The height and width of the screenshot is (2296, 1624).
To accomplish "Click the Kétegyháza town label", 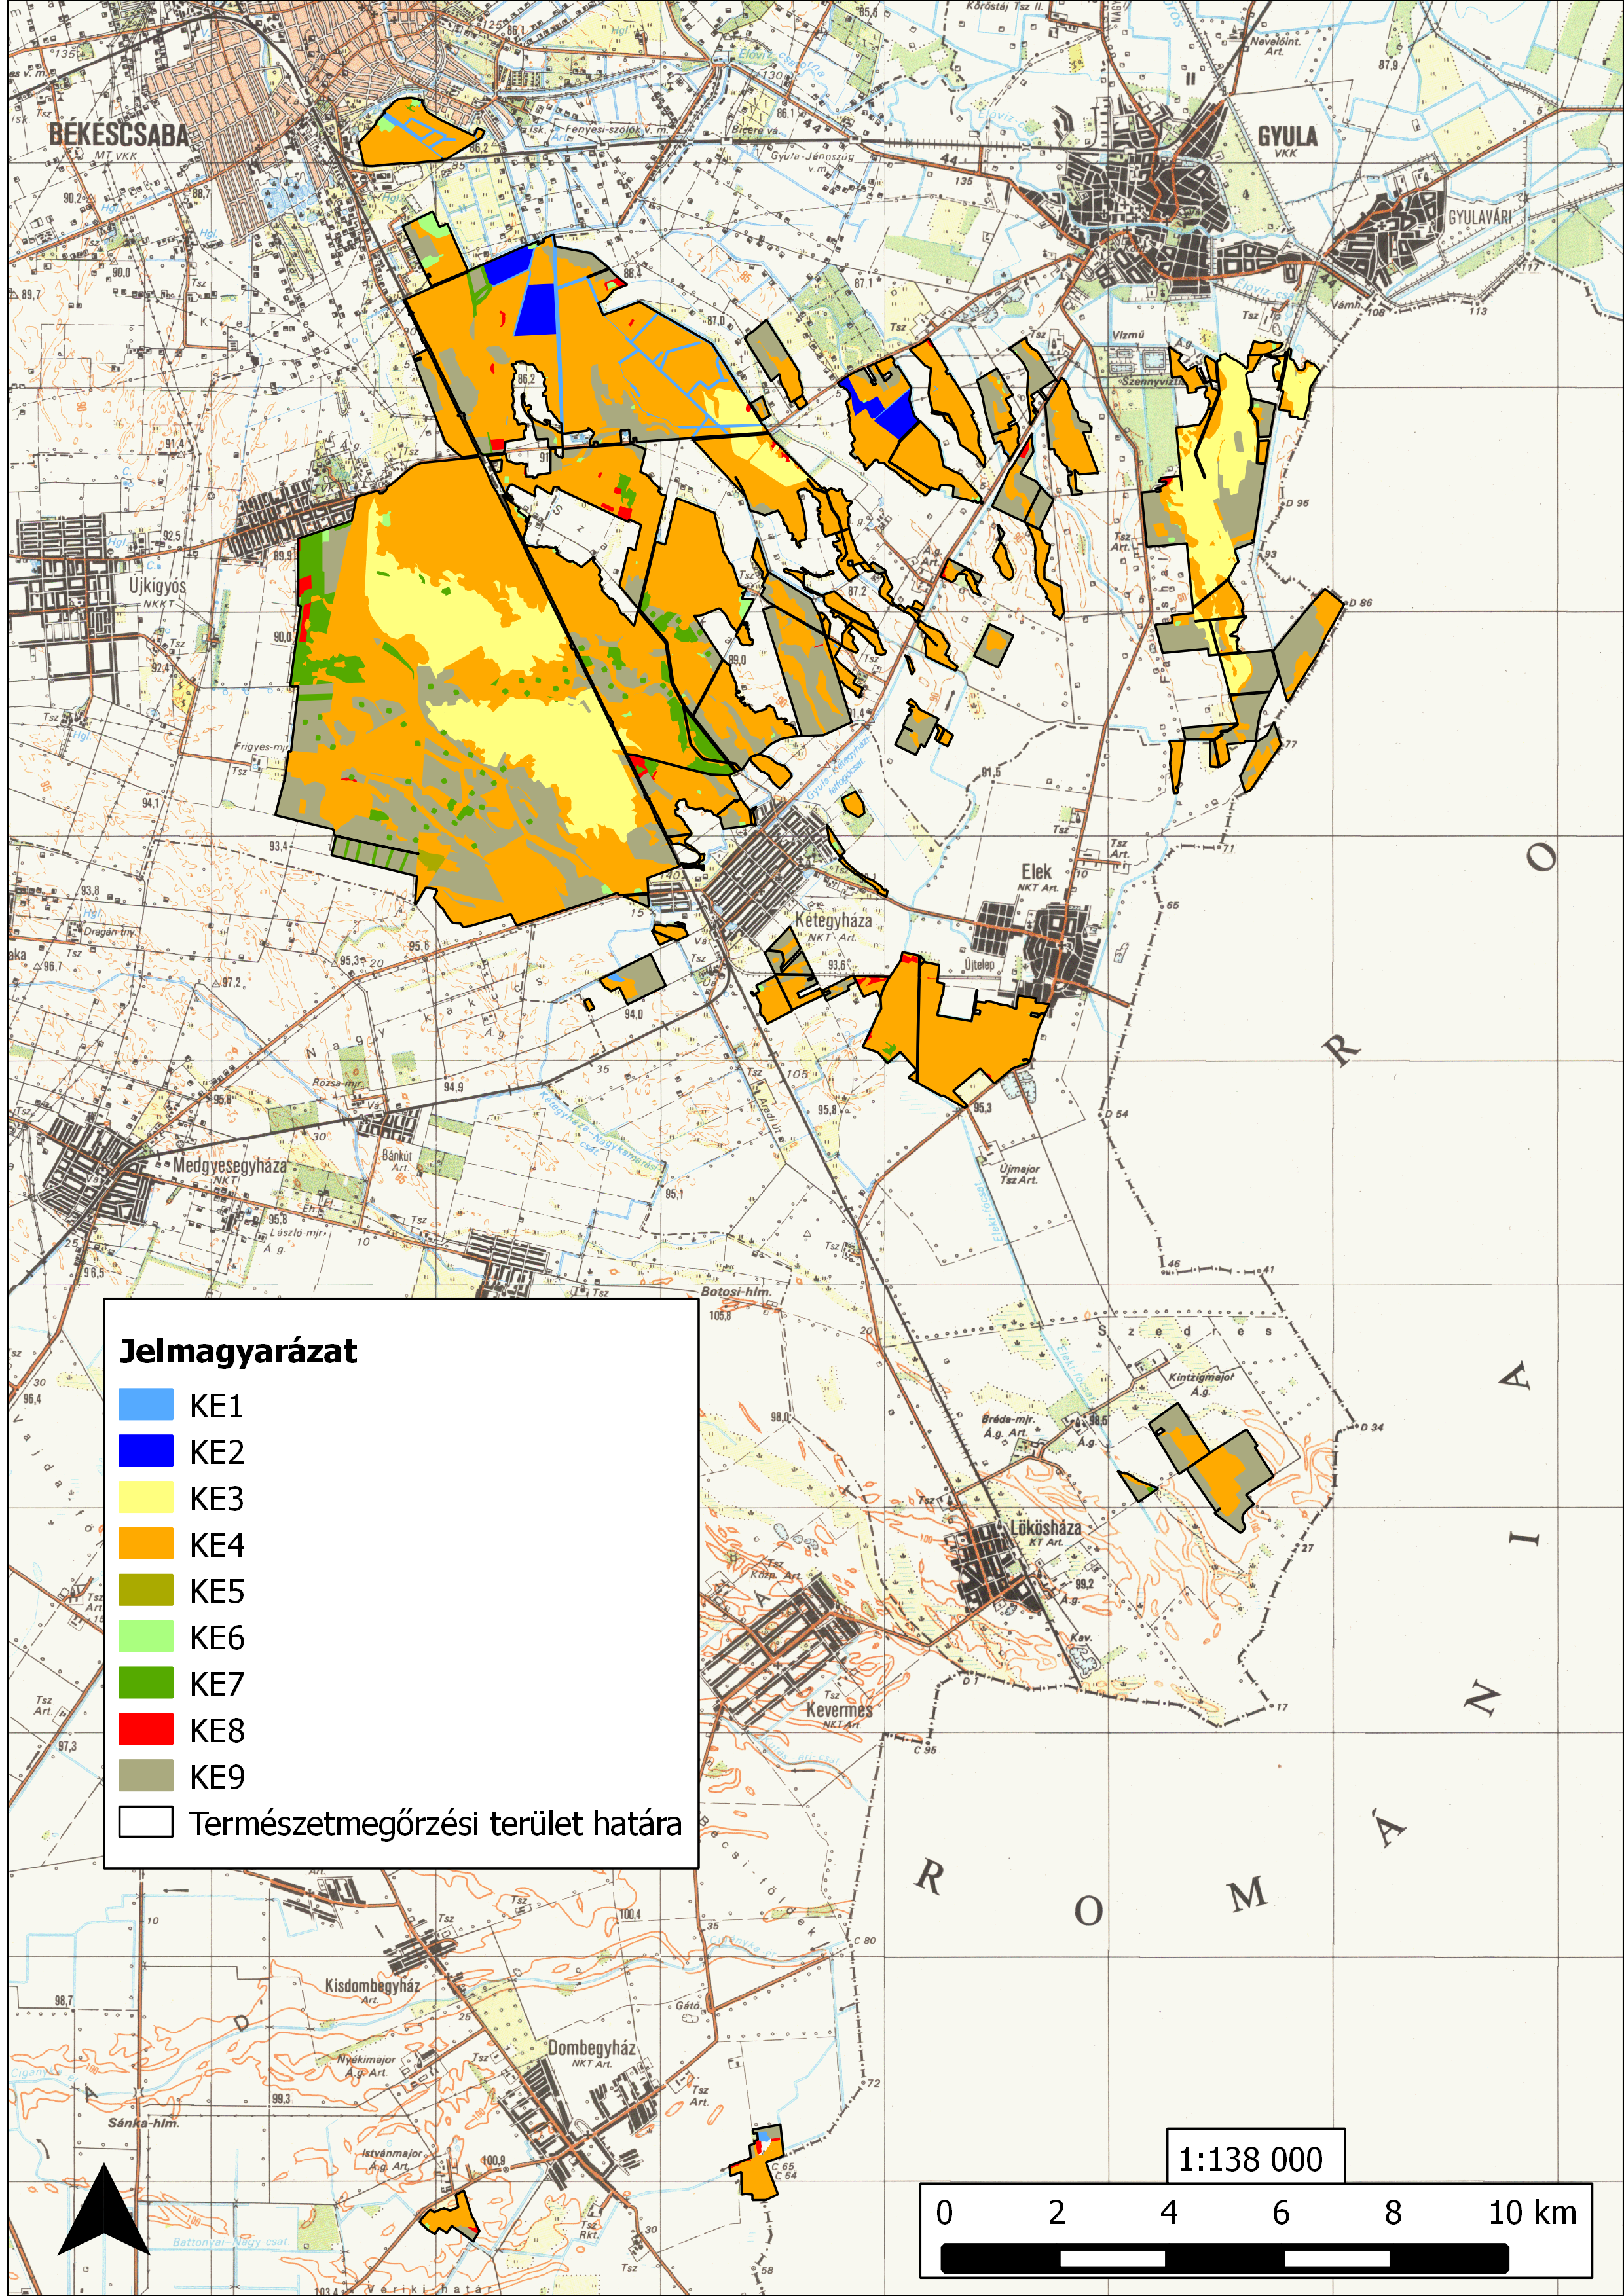I will click(833, 920).
